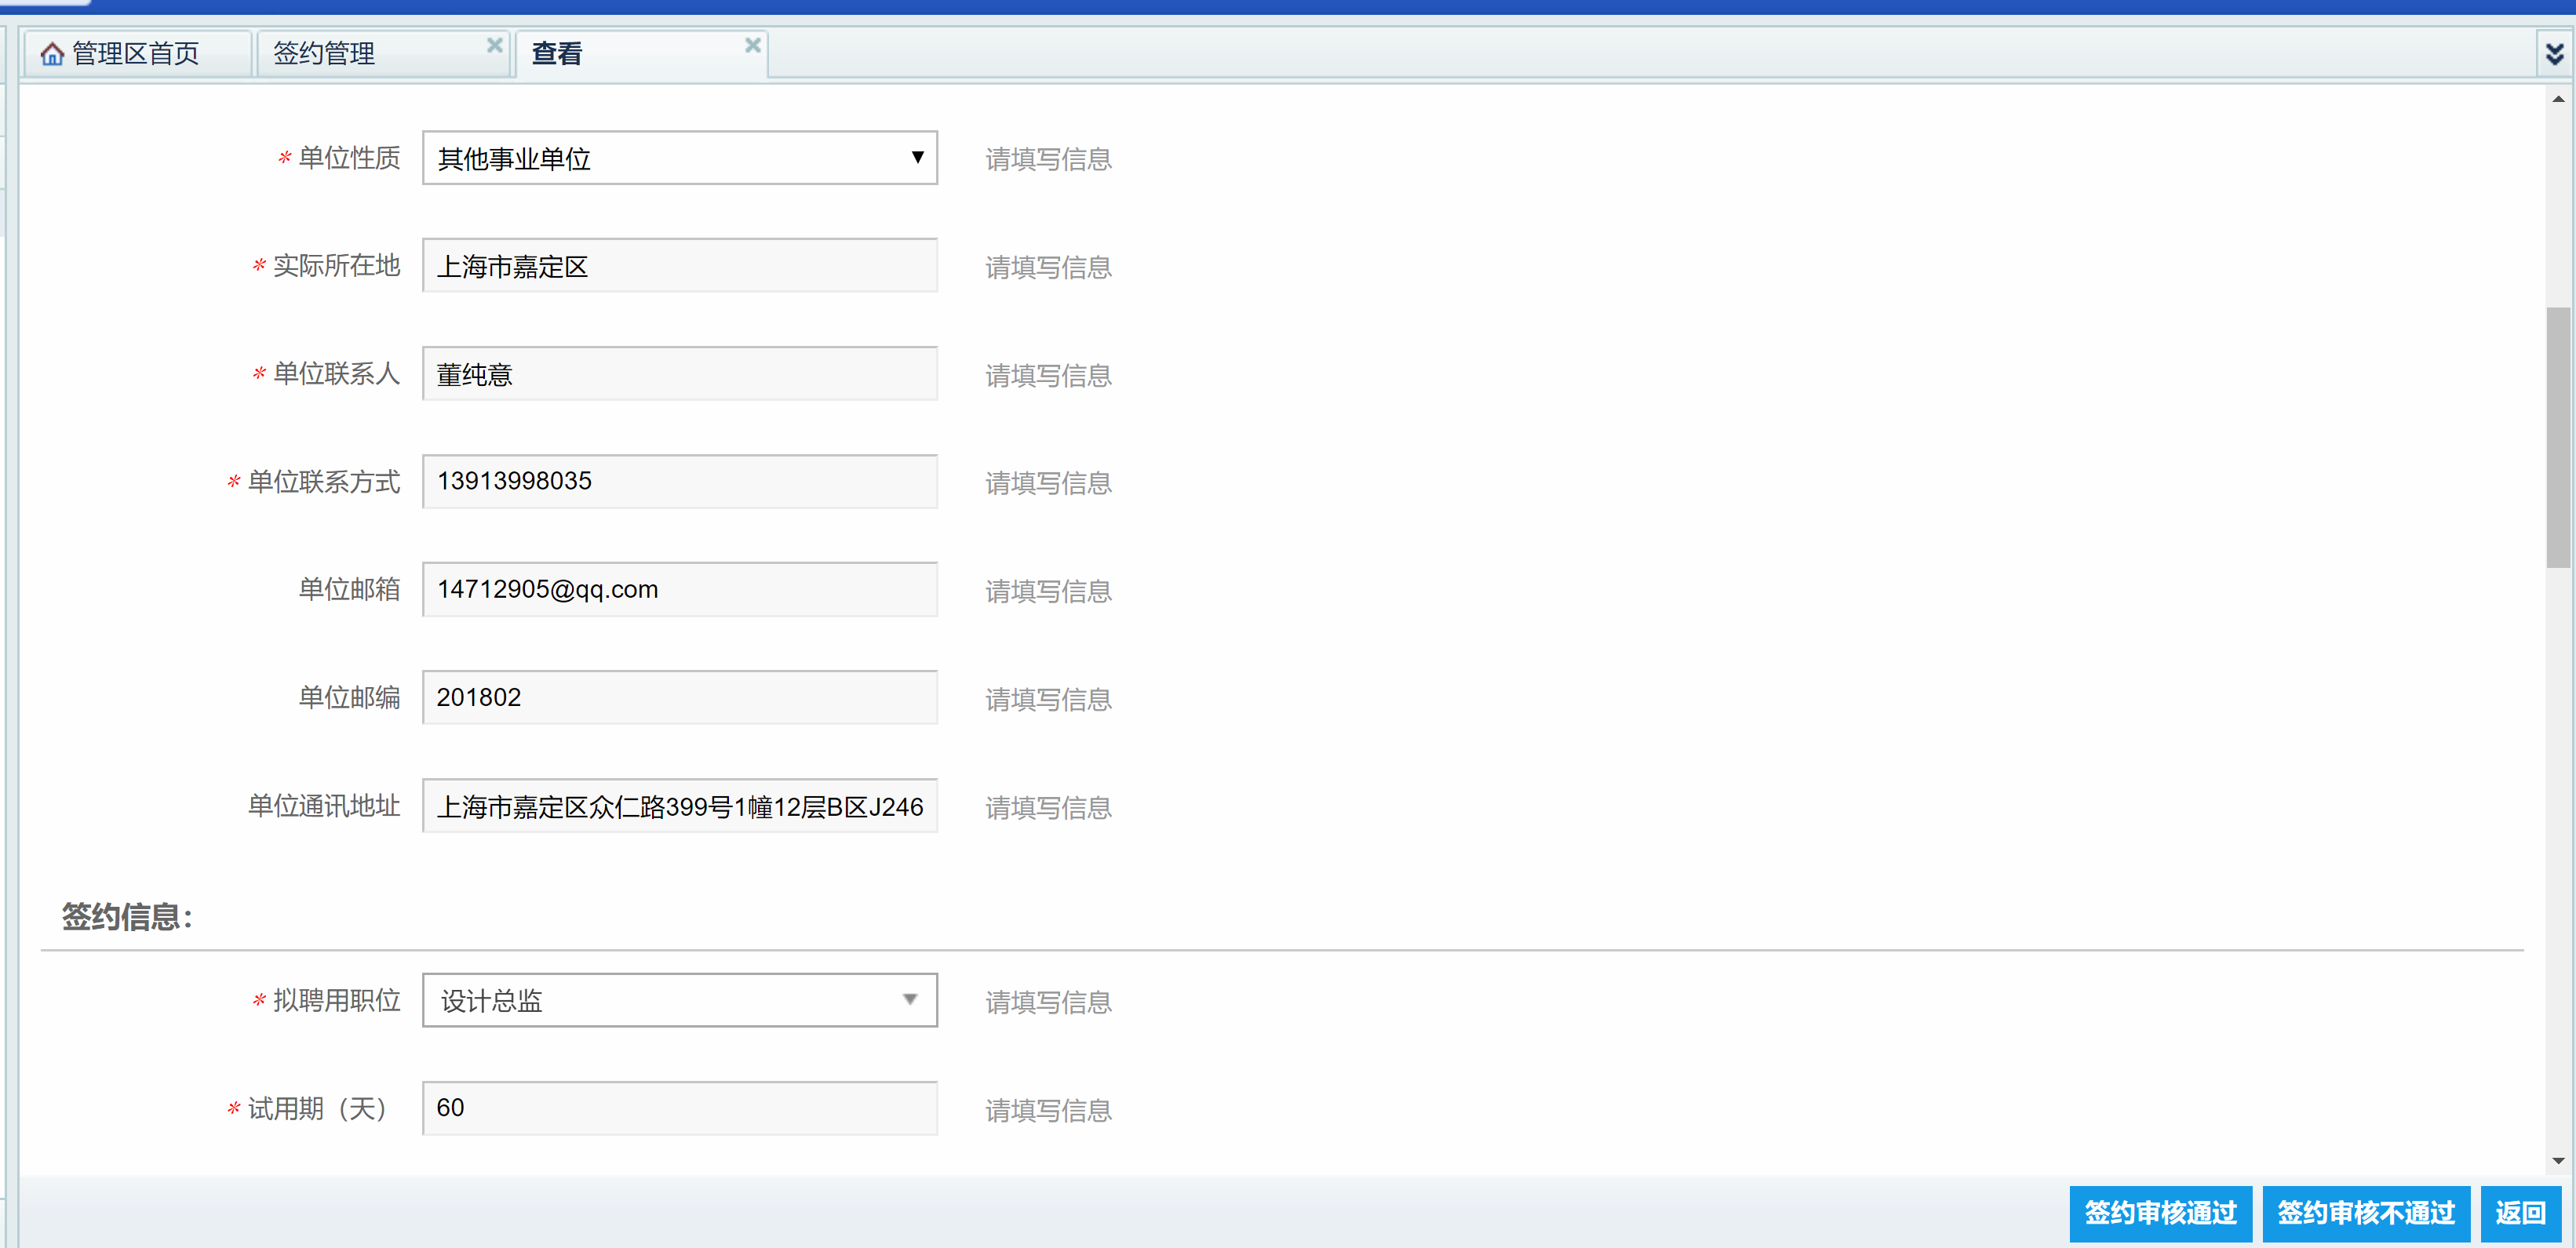Click the 请填写信息 hint beside 拟聘用职位
The width and height of the screenshot is (2576, 1248).
pyautogui.click(x=1048, y=1002)
